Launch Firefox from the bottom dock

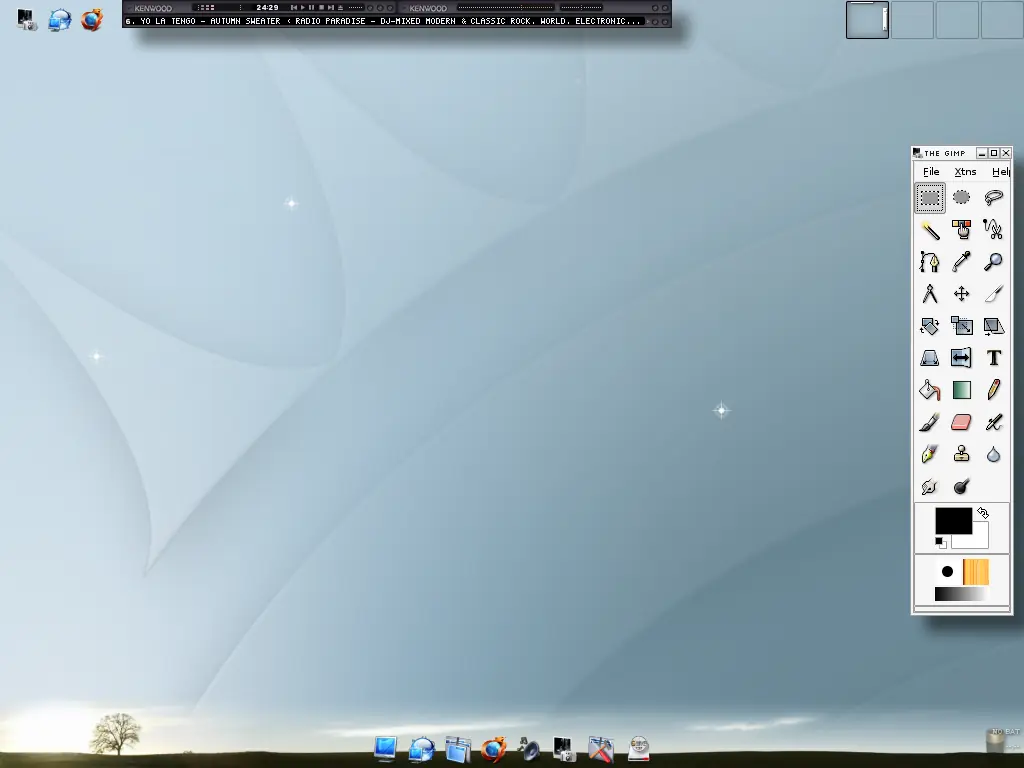click(x=494, y=749)
